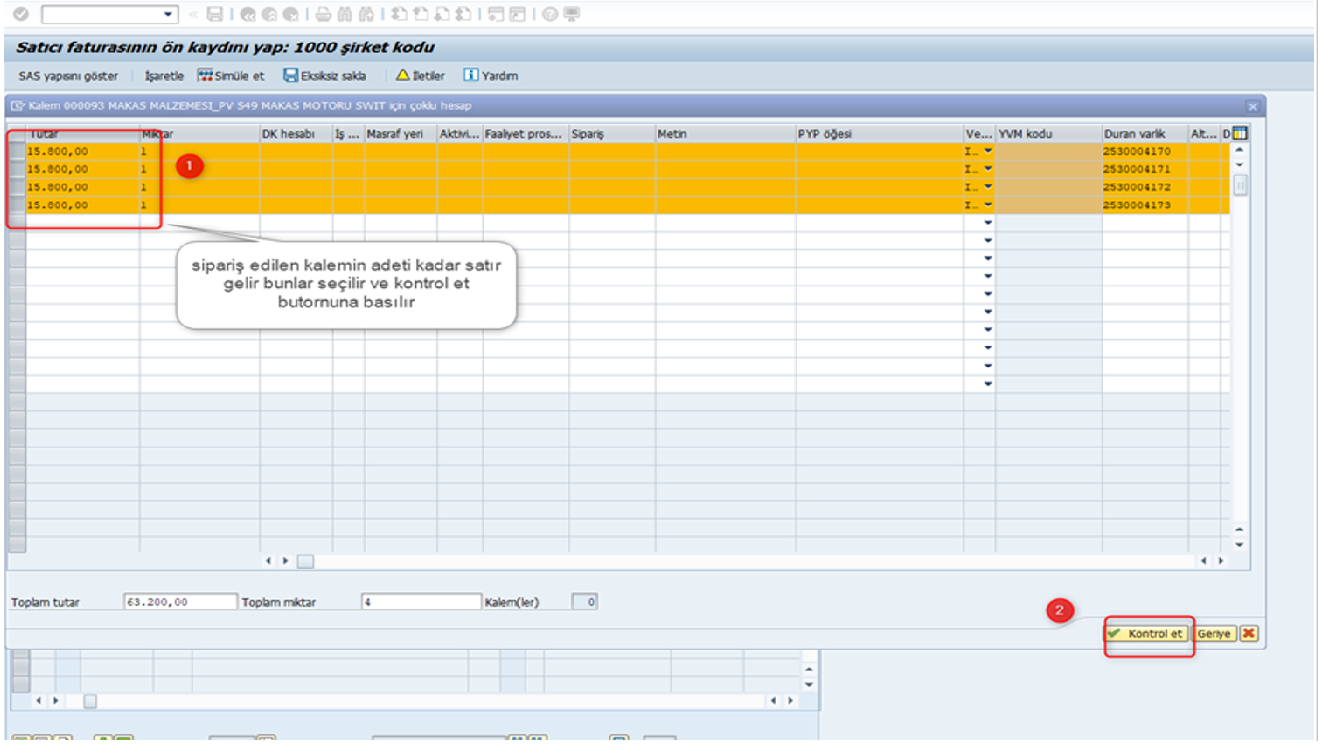Viewport: 1321px width, 751px height.
Task: Click the grid horizontal scrollbar thumb
Action: pyautogui.click(x=305, y=562)
